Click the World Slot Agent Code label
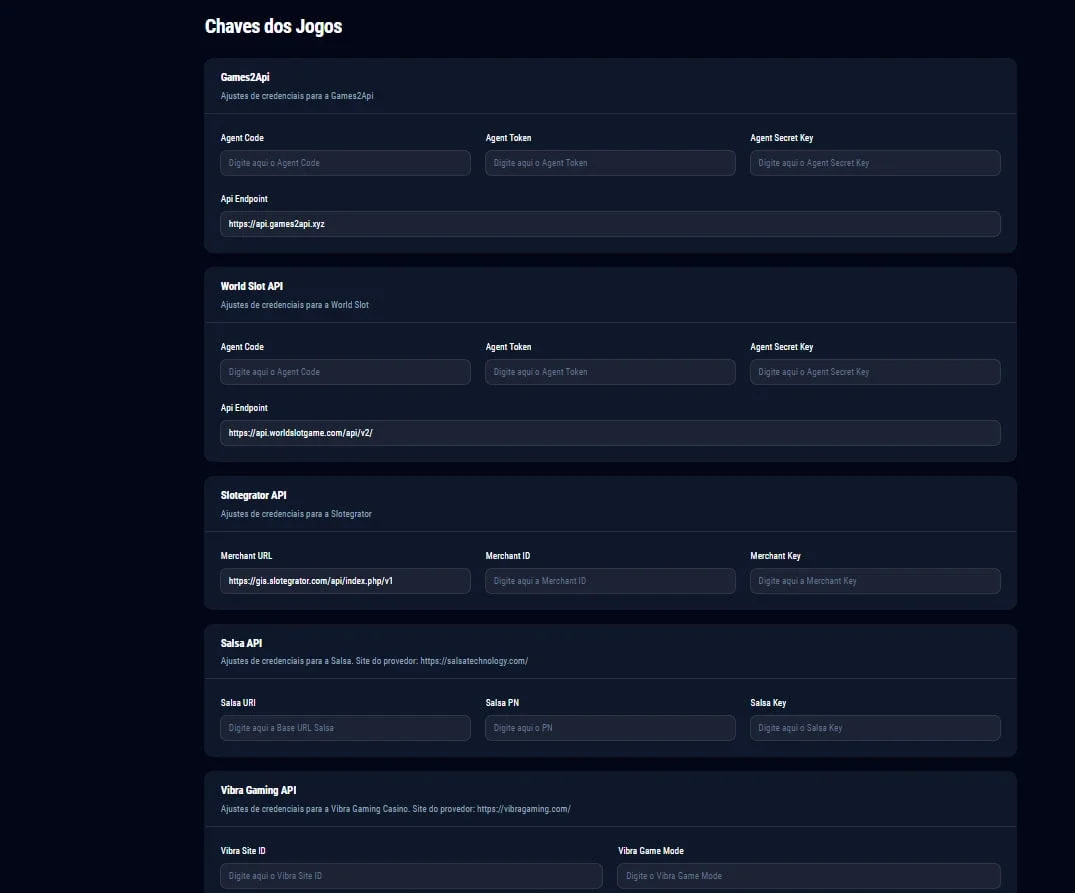The width and height of the screenshot is (1075, 893). point(242,347)
